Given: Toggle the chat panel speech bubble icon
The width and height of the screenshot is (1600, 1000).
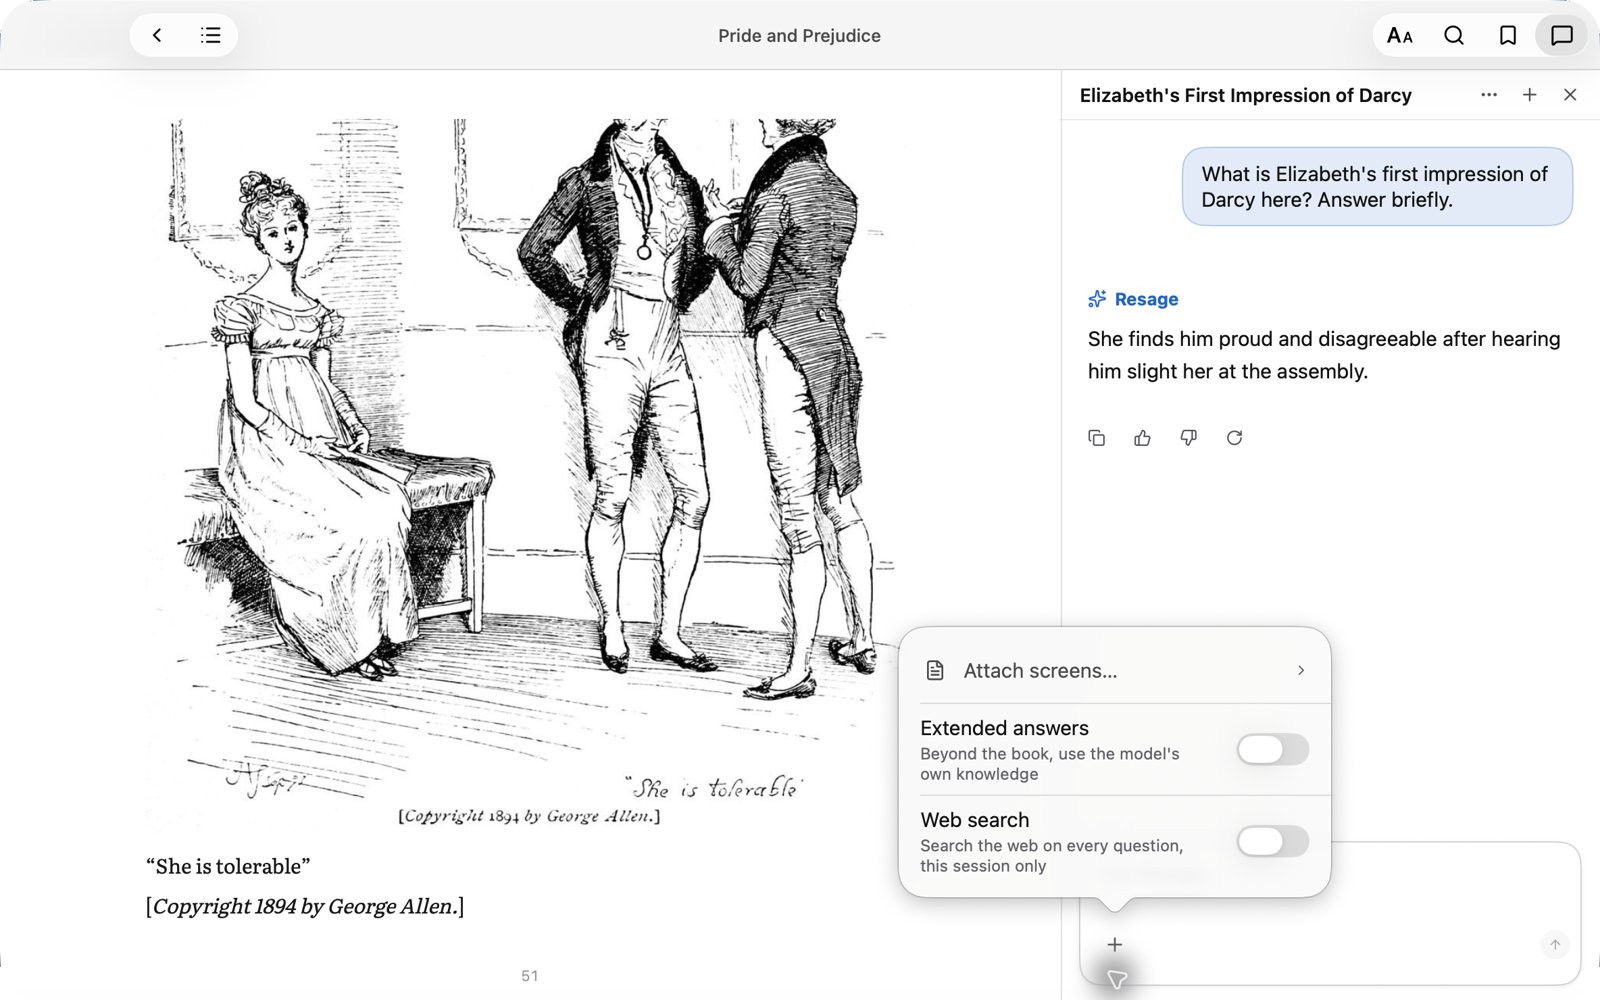Looking at the screenshot, I should click(1561, 35).
